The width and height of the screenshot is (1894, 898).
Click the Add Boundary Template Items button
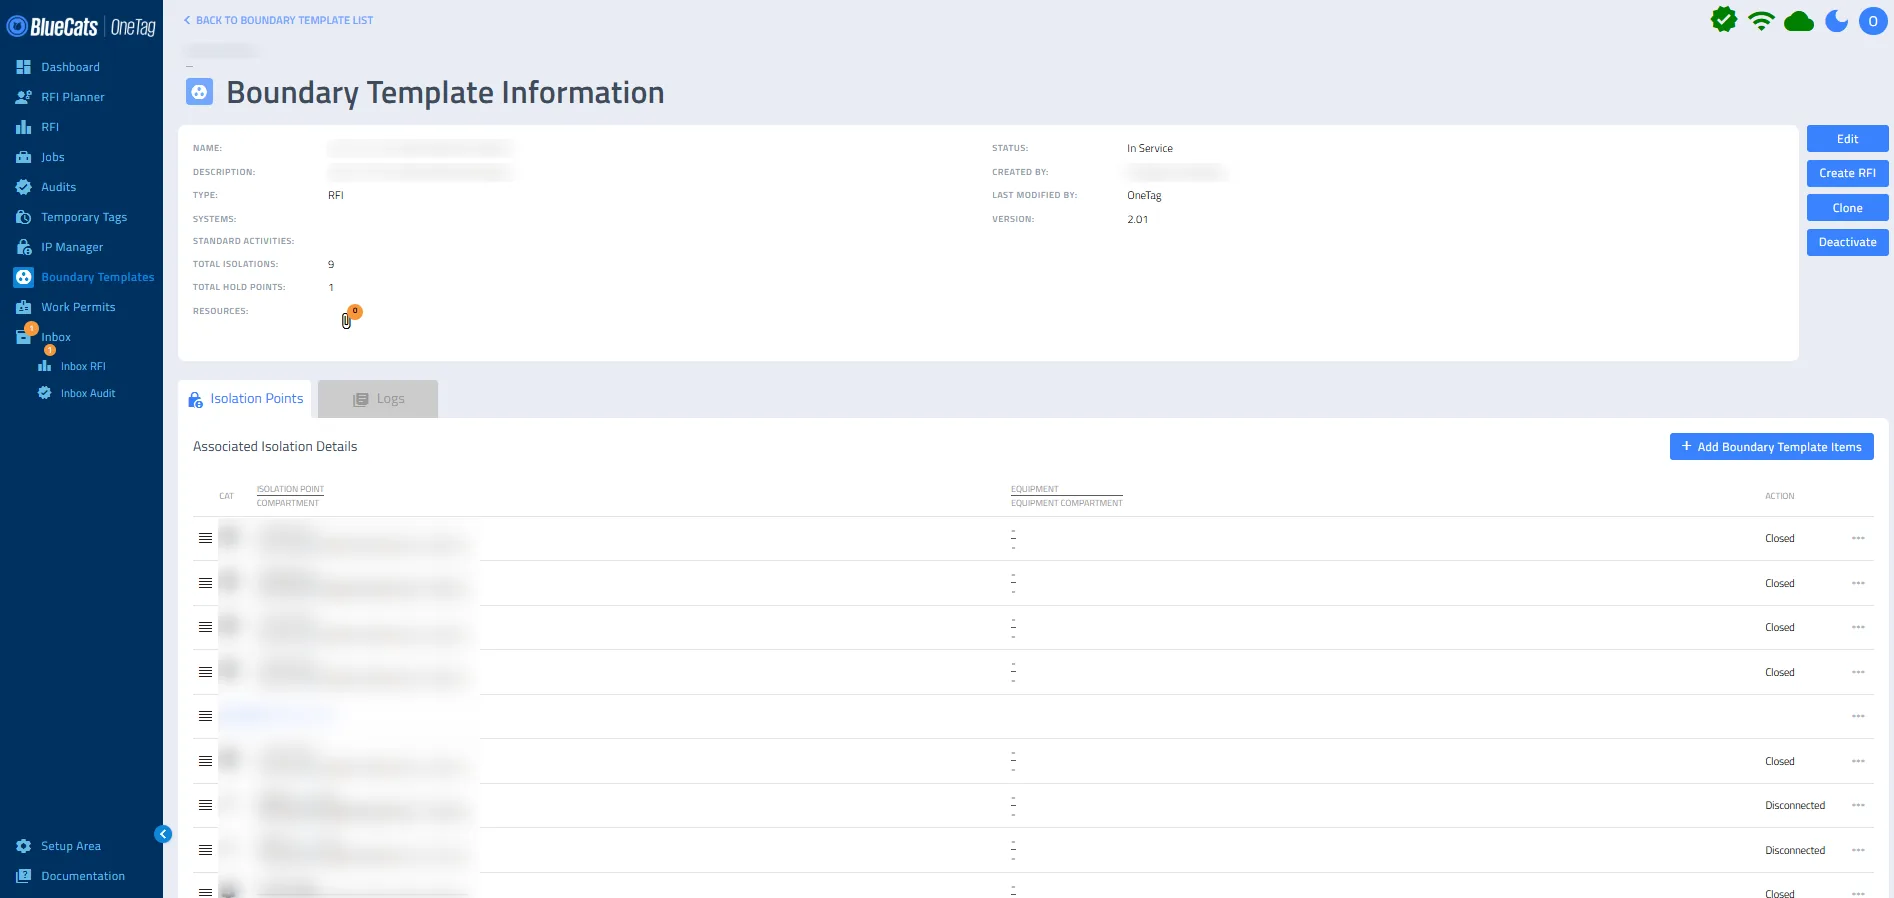(x=1771, y=447)
